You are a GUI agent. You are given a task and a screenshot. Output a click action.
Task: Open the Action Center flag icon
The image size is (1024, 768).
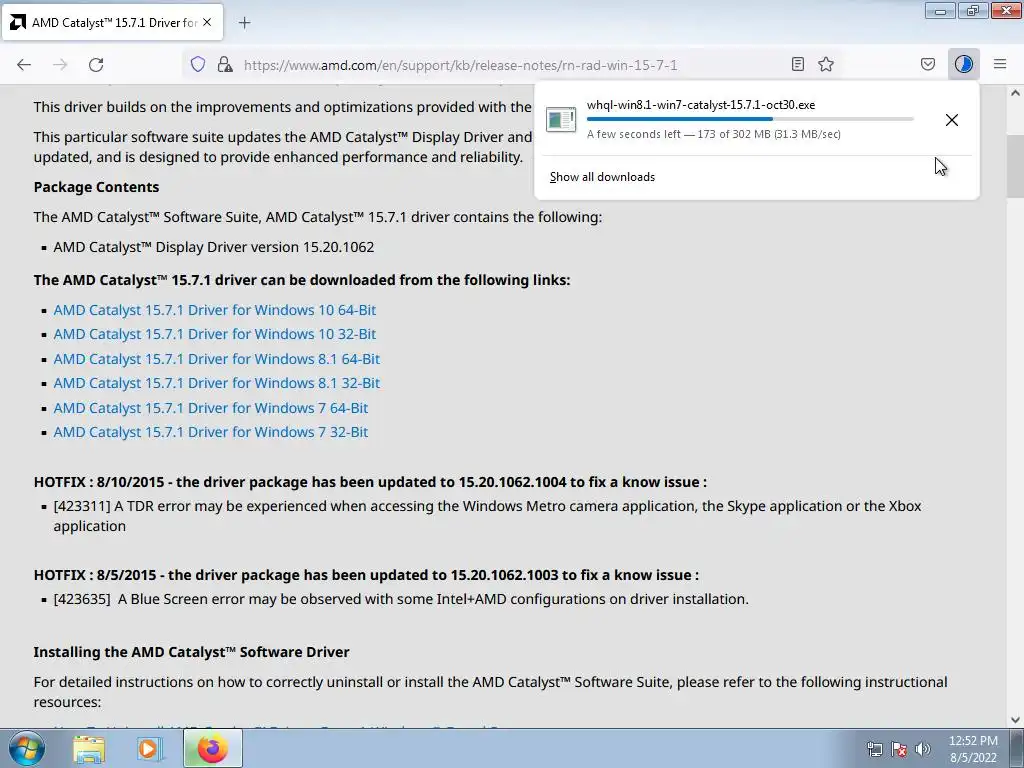click(899, 749)
